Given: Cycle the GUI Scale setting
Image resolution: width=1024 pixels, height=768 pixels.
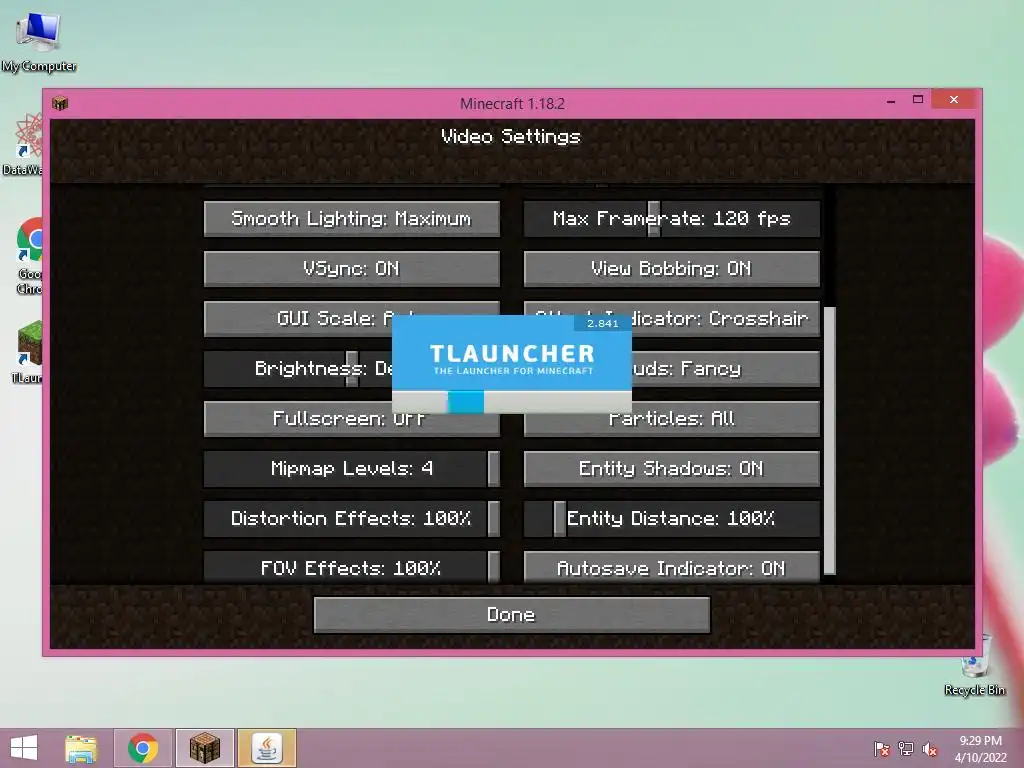Looking at the screenshot, I should point(298,319).
